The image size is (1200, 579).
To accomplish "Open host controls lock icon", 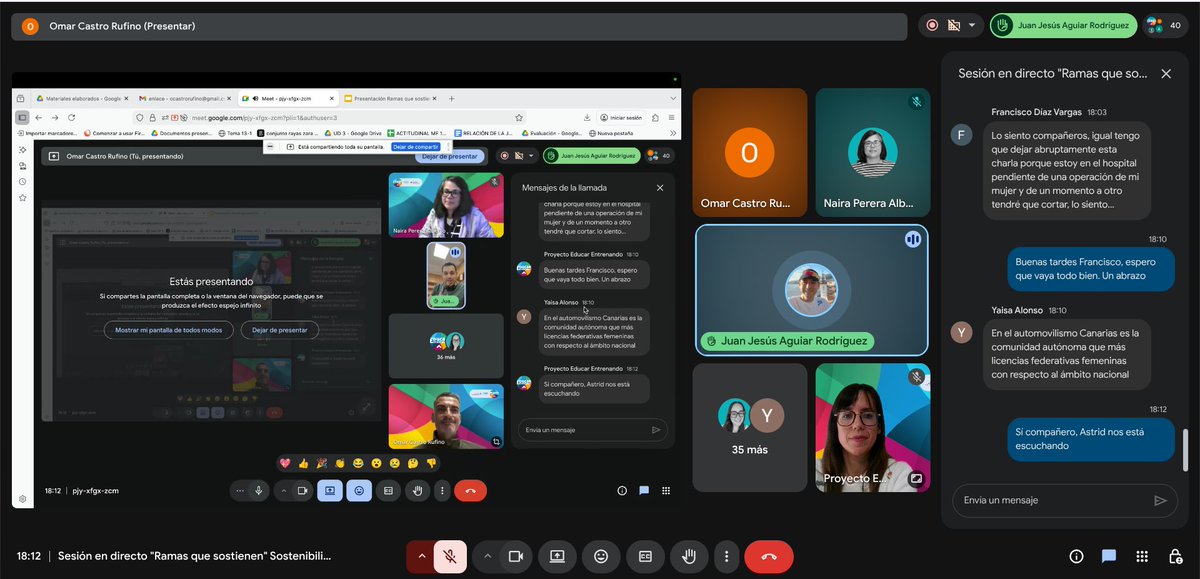I will [1175, 556].
